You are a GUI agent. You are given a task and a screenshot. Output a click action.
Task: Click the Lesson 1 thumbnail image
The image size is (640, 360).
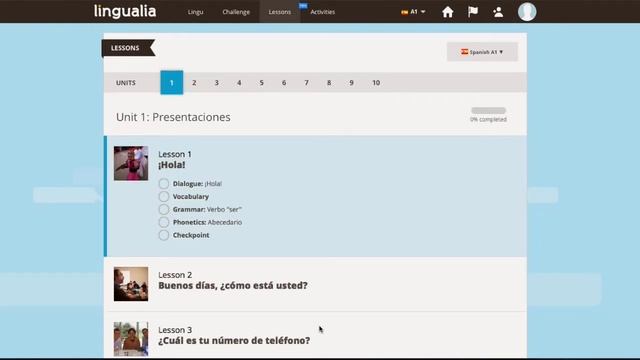[x=131, y=163]
